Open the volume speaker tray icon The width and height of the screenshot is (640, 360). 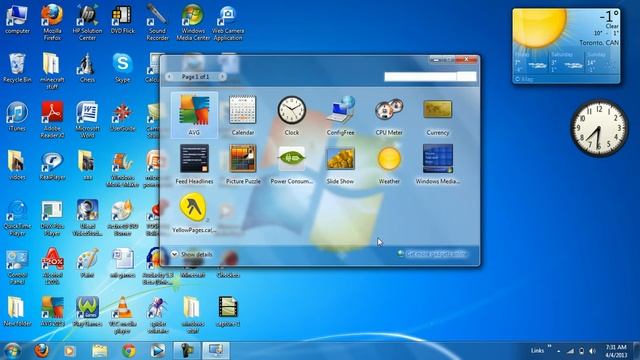point(592,351)
